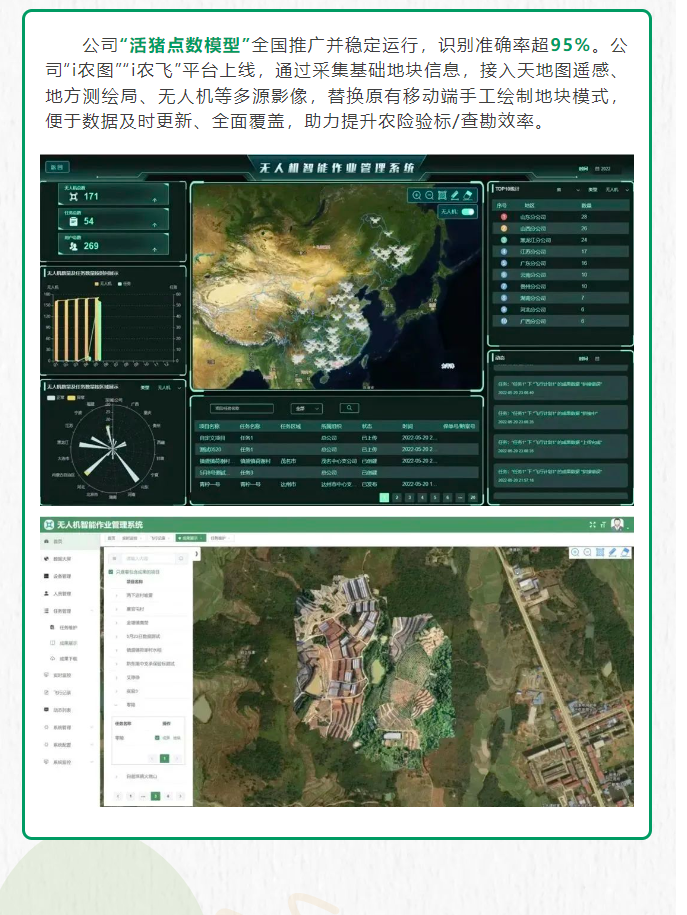The width and height of the screenshot is (687, 915).
Task: Click zoom-out icon on lower satellite map
Action: (x=587, y=552)
